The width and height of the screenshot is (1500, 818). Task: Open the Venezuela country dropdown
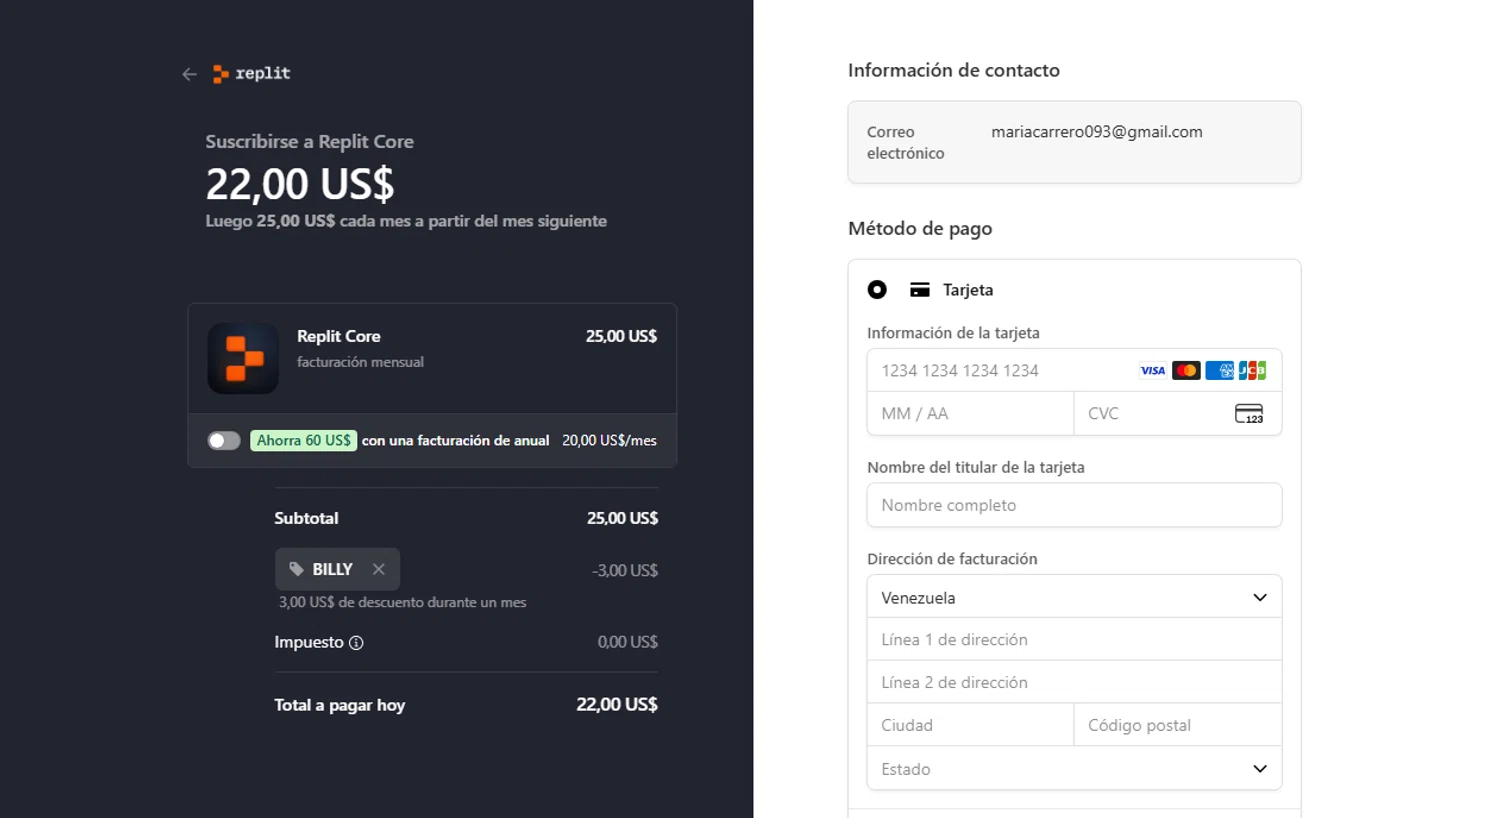(1074, 597)
